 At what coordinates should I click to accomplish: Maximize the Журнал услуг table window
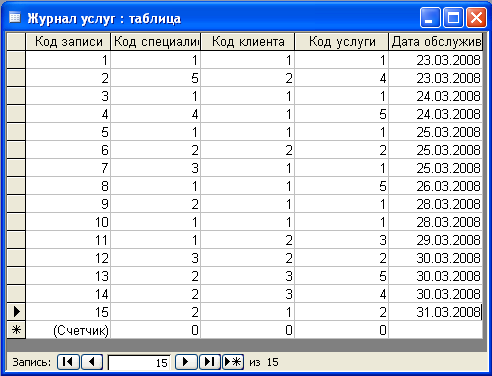(453, 17)
